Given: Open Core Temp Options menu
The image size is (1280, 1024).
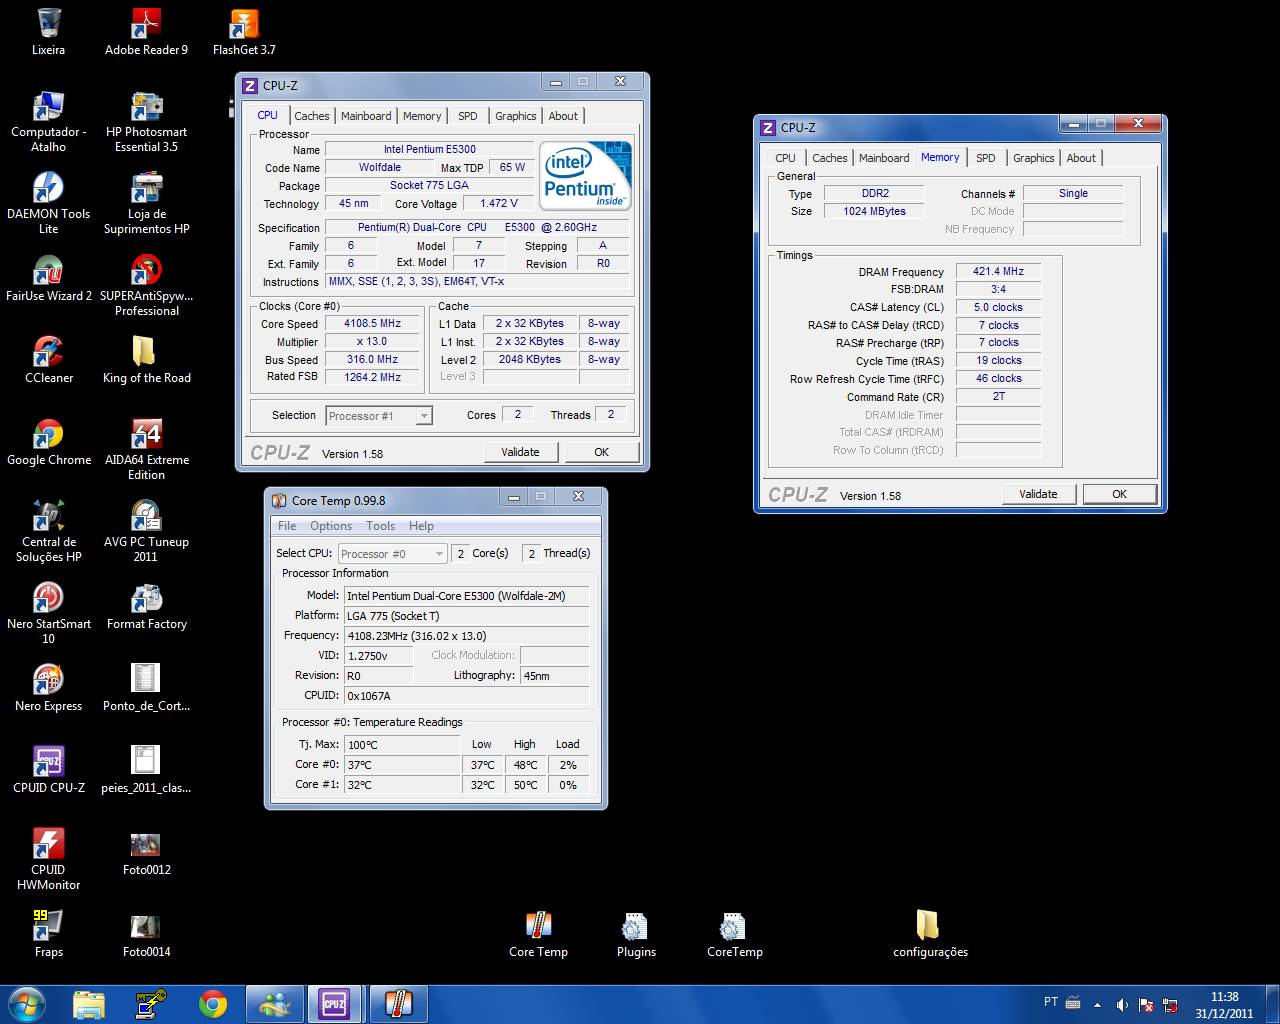Looking at the screenshot, I should [331, 526].
